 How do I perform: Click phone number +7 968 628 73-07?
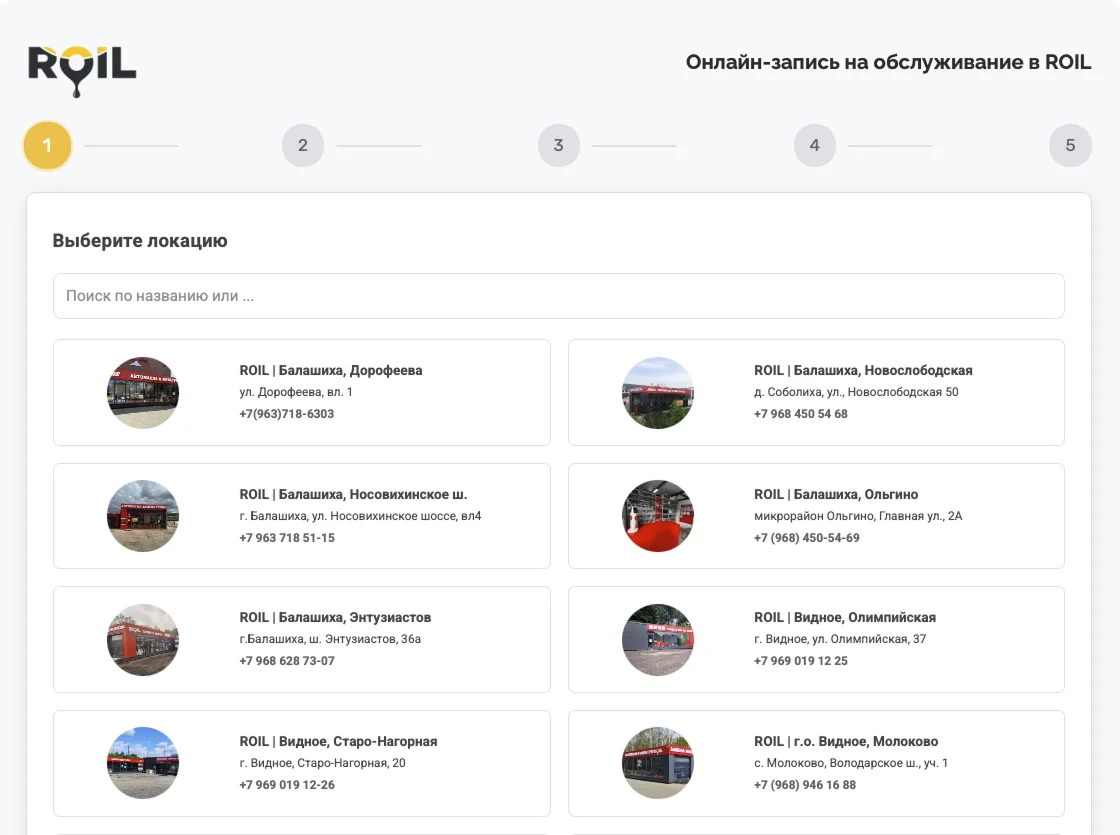[x=286, y=661]
